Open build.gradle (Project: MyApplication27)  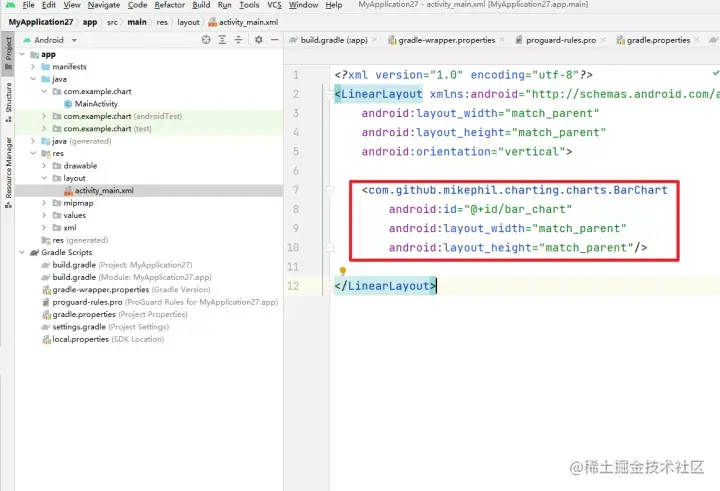pos(117,265)
